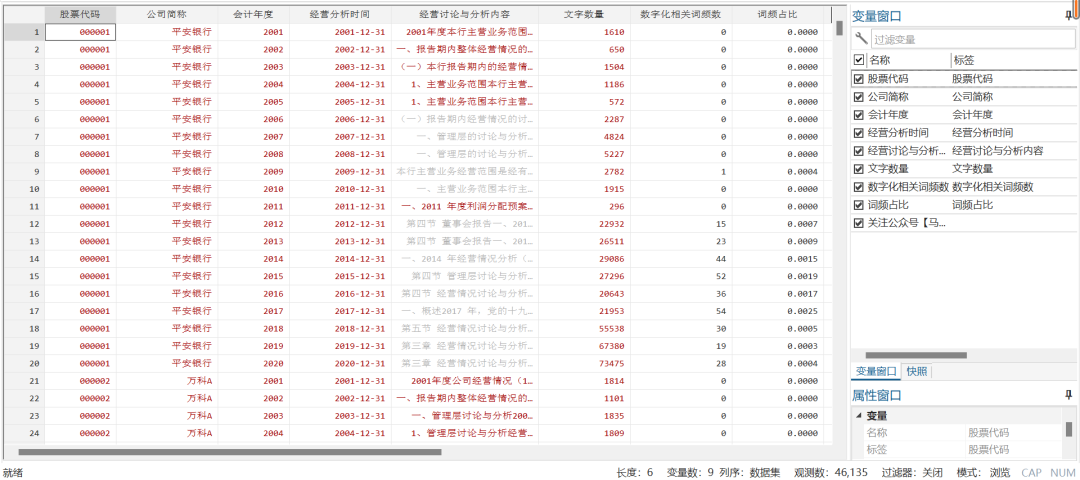The width and height of the screenshot is (1080, 480).
Task: Uncheck the 经营分析时间 variable checkbox
Action: click(858, 133)
